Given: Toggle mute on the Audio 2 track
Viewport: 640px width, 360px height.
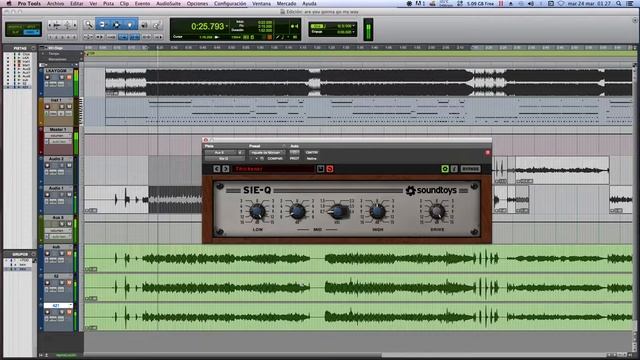Looking at the screenshot, I should click(69, 165).
